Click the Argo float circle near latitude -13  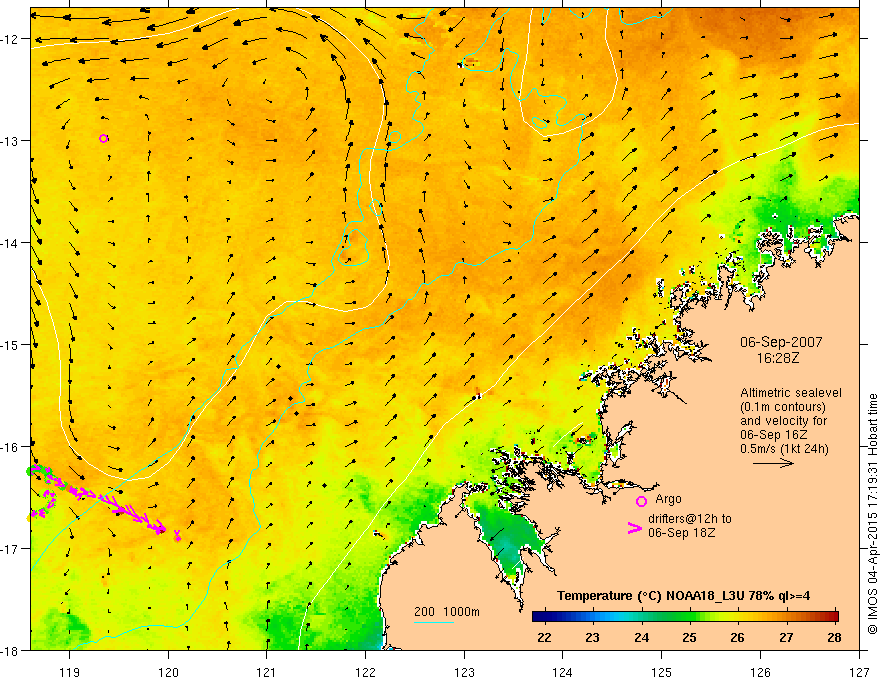(103, 139)
